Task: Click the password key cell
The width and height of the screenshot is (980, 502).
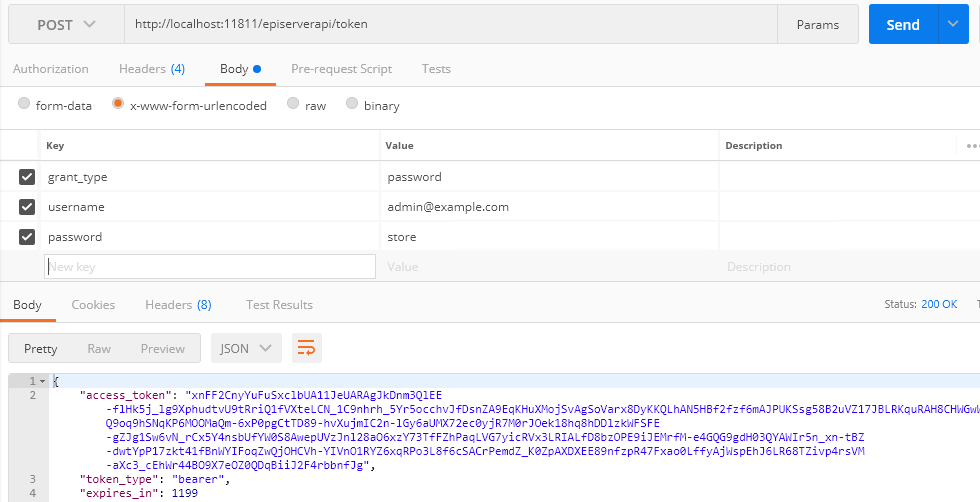Action: [x=209, y=237]
